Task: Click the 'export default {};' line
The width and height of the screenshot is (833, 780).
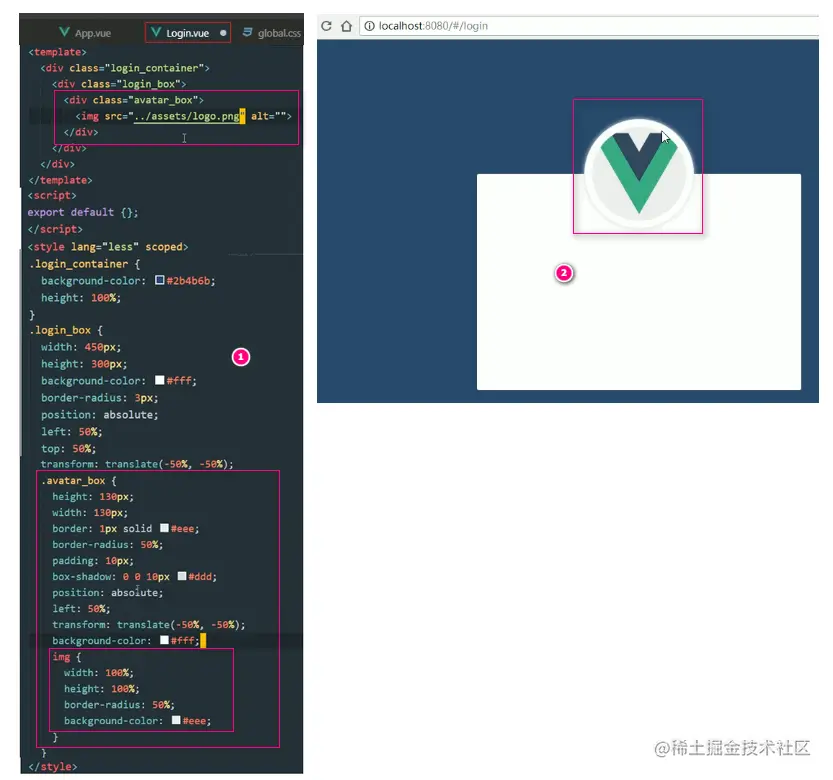Action: 83,212
